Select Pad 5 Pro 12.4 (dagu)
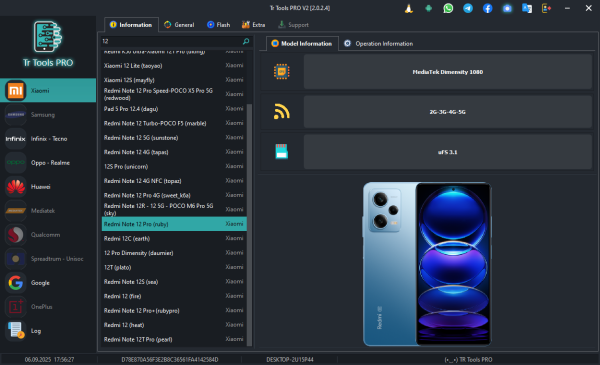Viewport: 600px width, 365px height. tap(174, 109)
